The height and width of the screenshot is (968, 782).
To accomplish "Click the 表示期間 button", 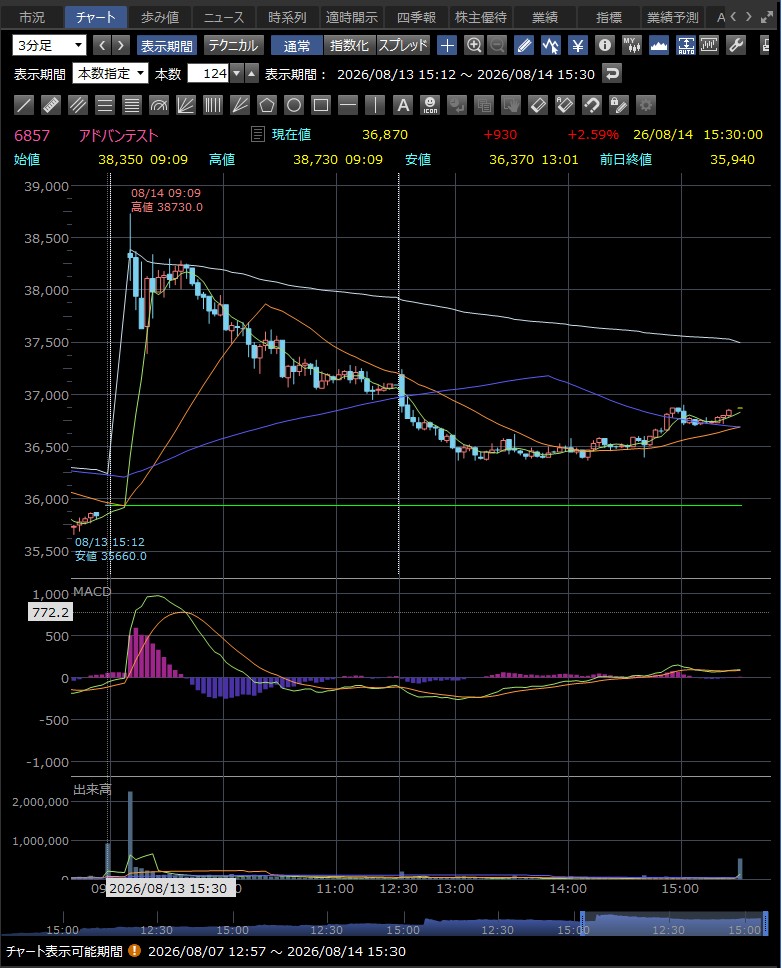I will point(167,45).
